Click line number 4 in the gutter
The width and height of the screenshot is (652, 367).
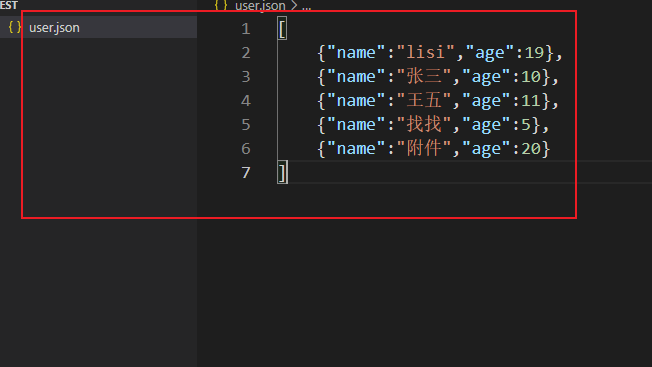click(x=246, y=101)
